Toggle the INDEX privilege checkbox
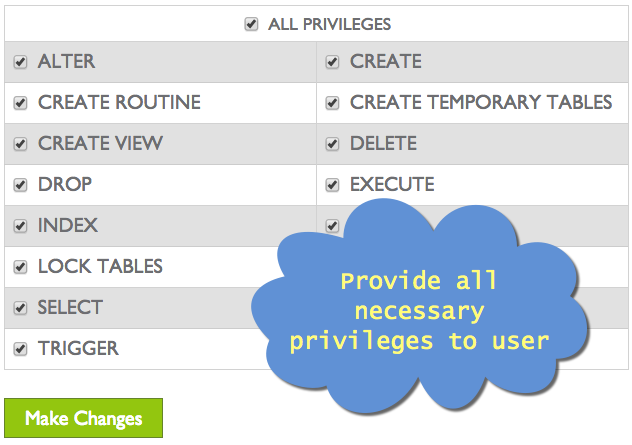The width and height of the screenshot is (632, 445). [x=20, y=226]
